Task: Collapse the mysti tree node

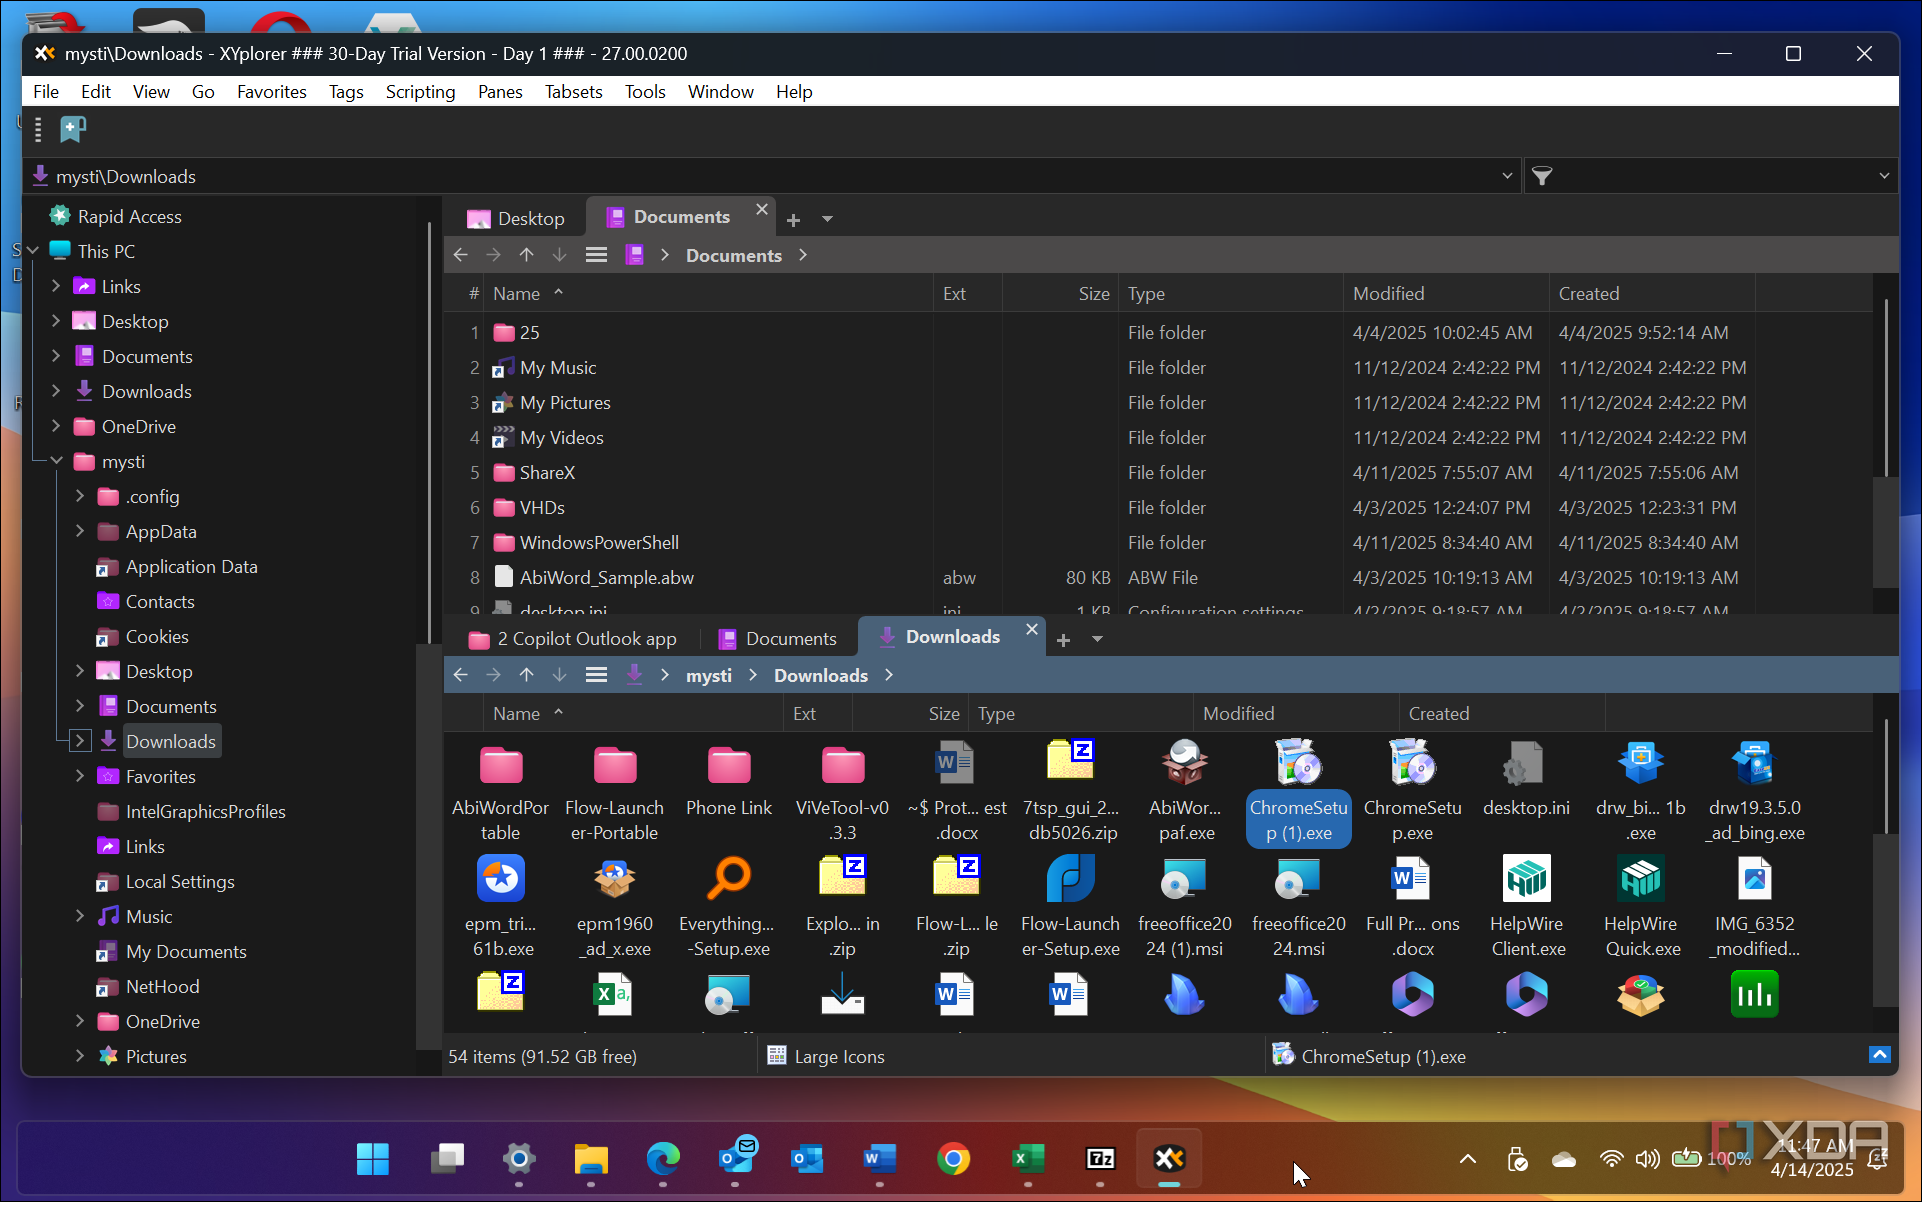Action: click(56, 461)
